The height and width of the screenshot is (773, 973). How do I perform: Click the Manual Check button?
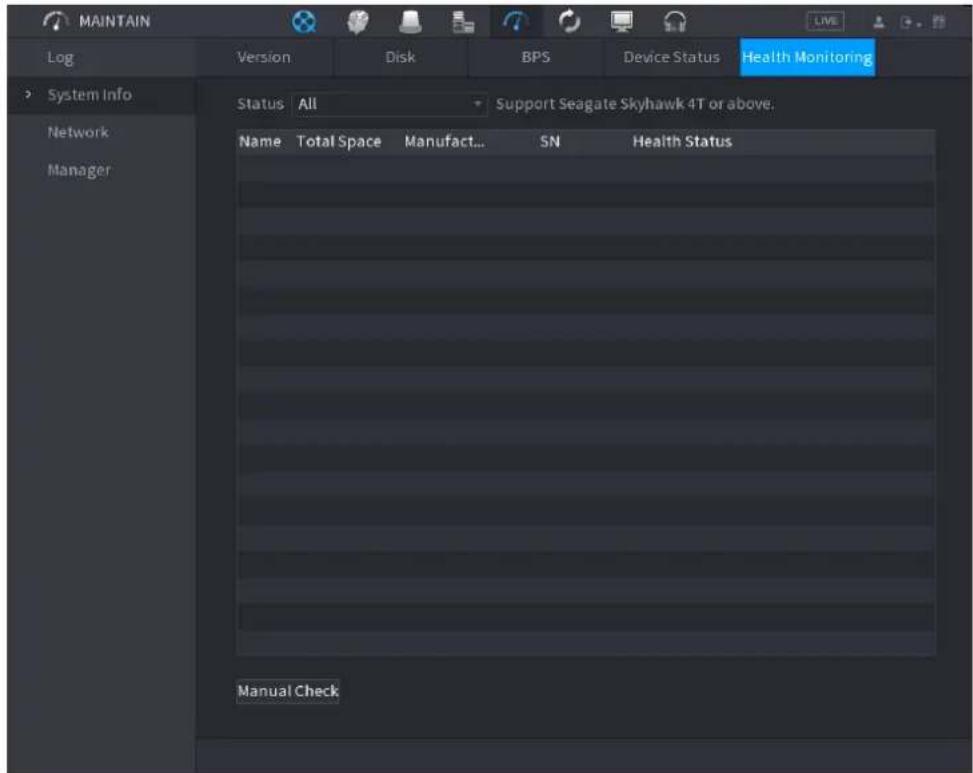click(x=288, y=690)
